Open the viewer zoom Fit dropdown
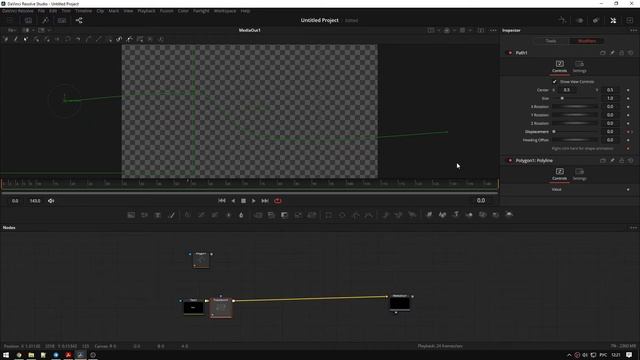This screenshot has width=640, height=360. pos(12,30)
